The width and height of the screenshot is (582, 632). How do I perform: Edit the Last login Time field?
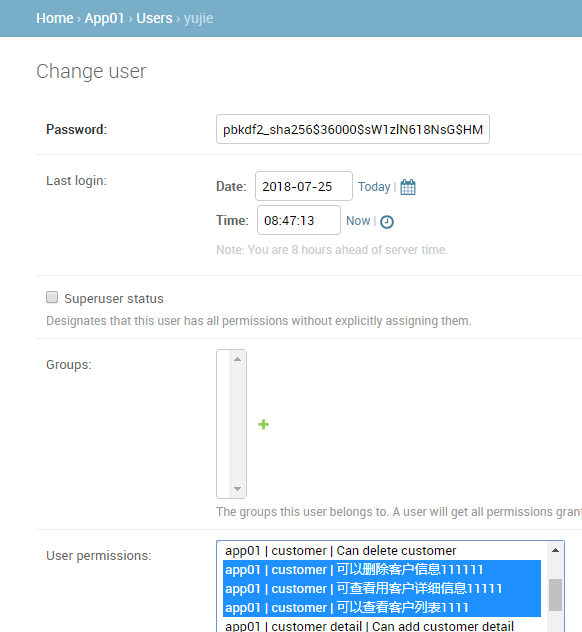click(x=299, y=220)
